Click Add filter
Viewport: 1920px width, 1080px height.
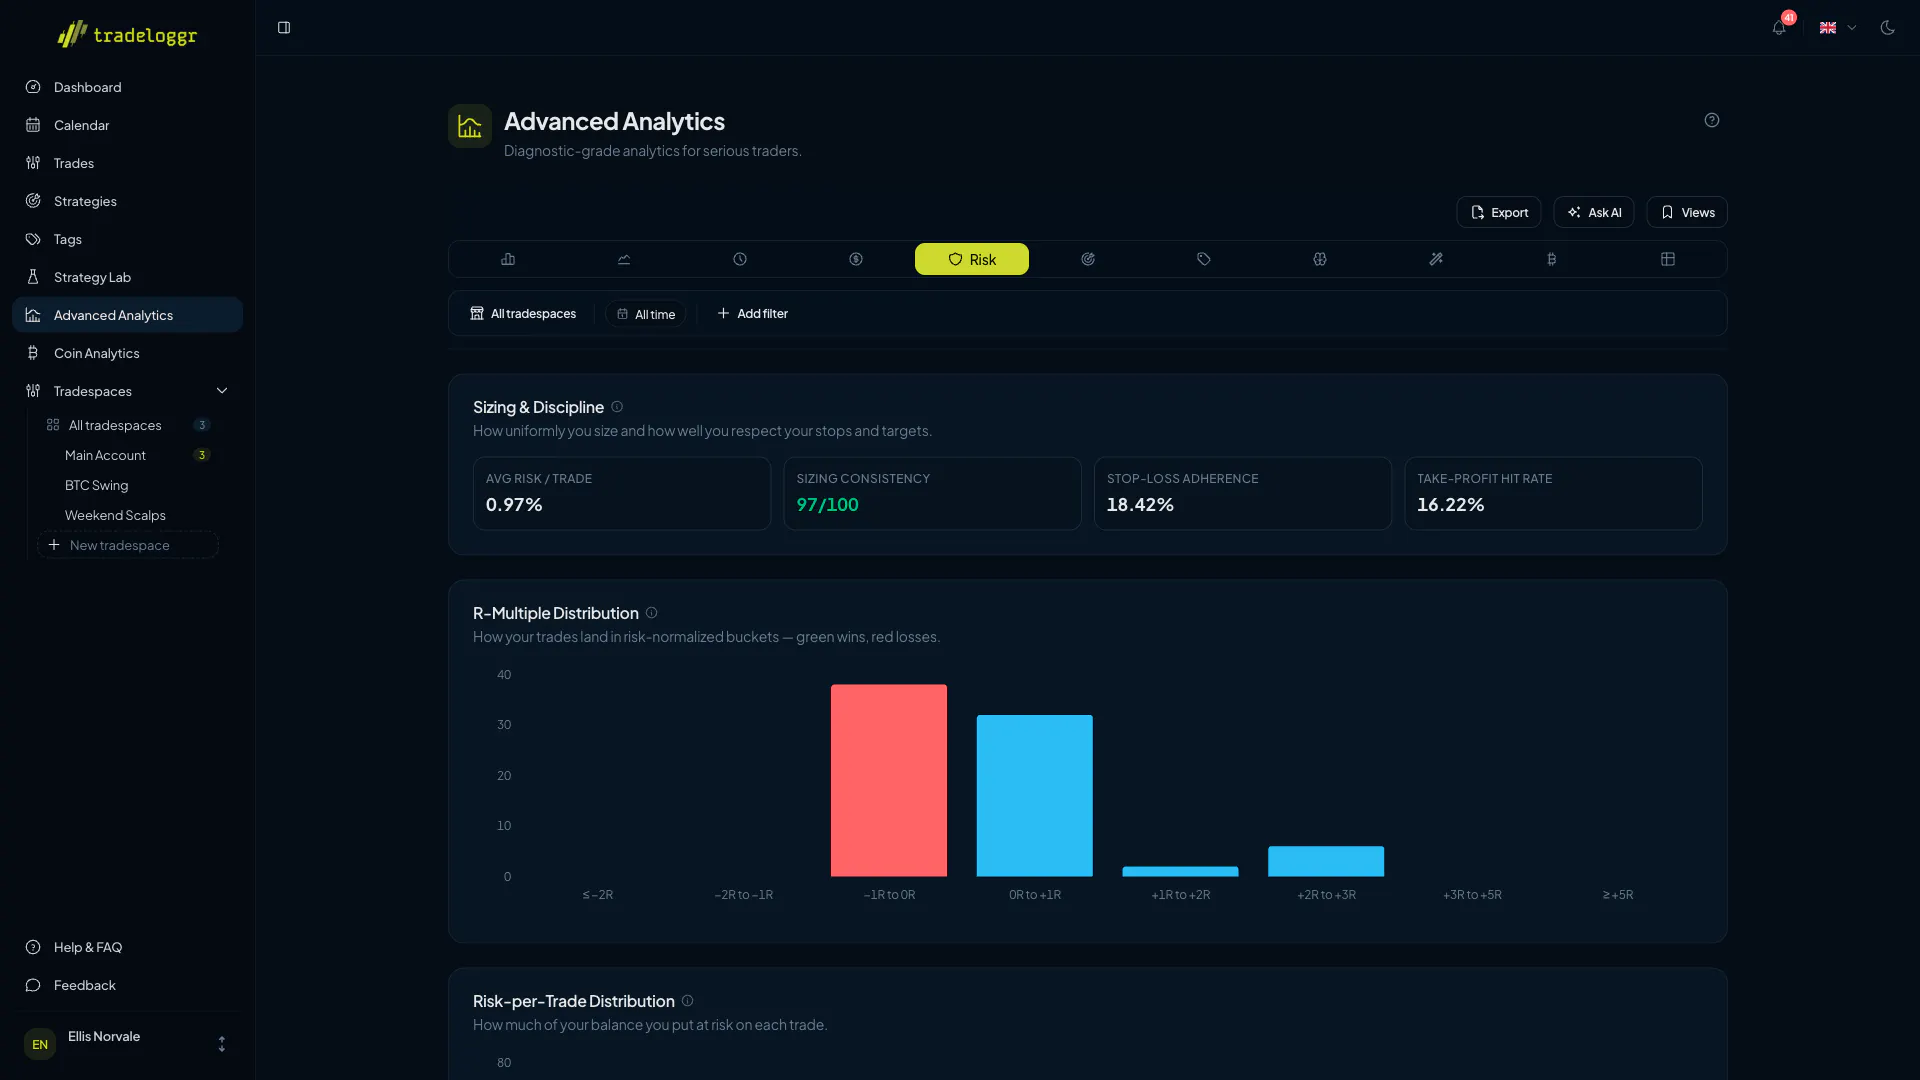tap(753, 314)
